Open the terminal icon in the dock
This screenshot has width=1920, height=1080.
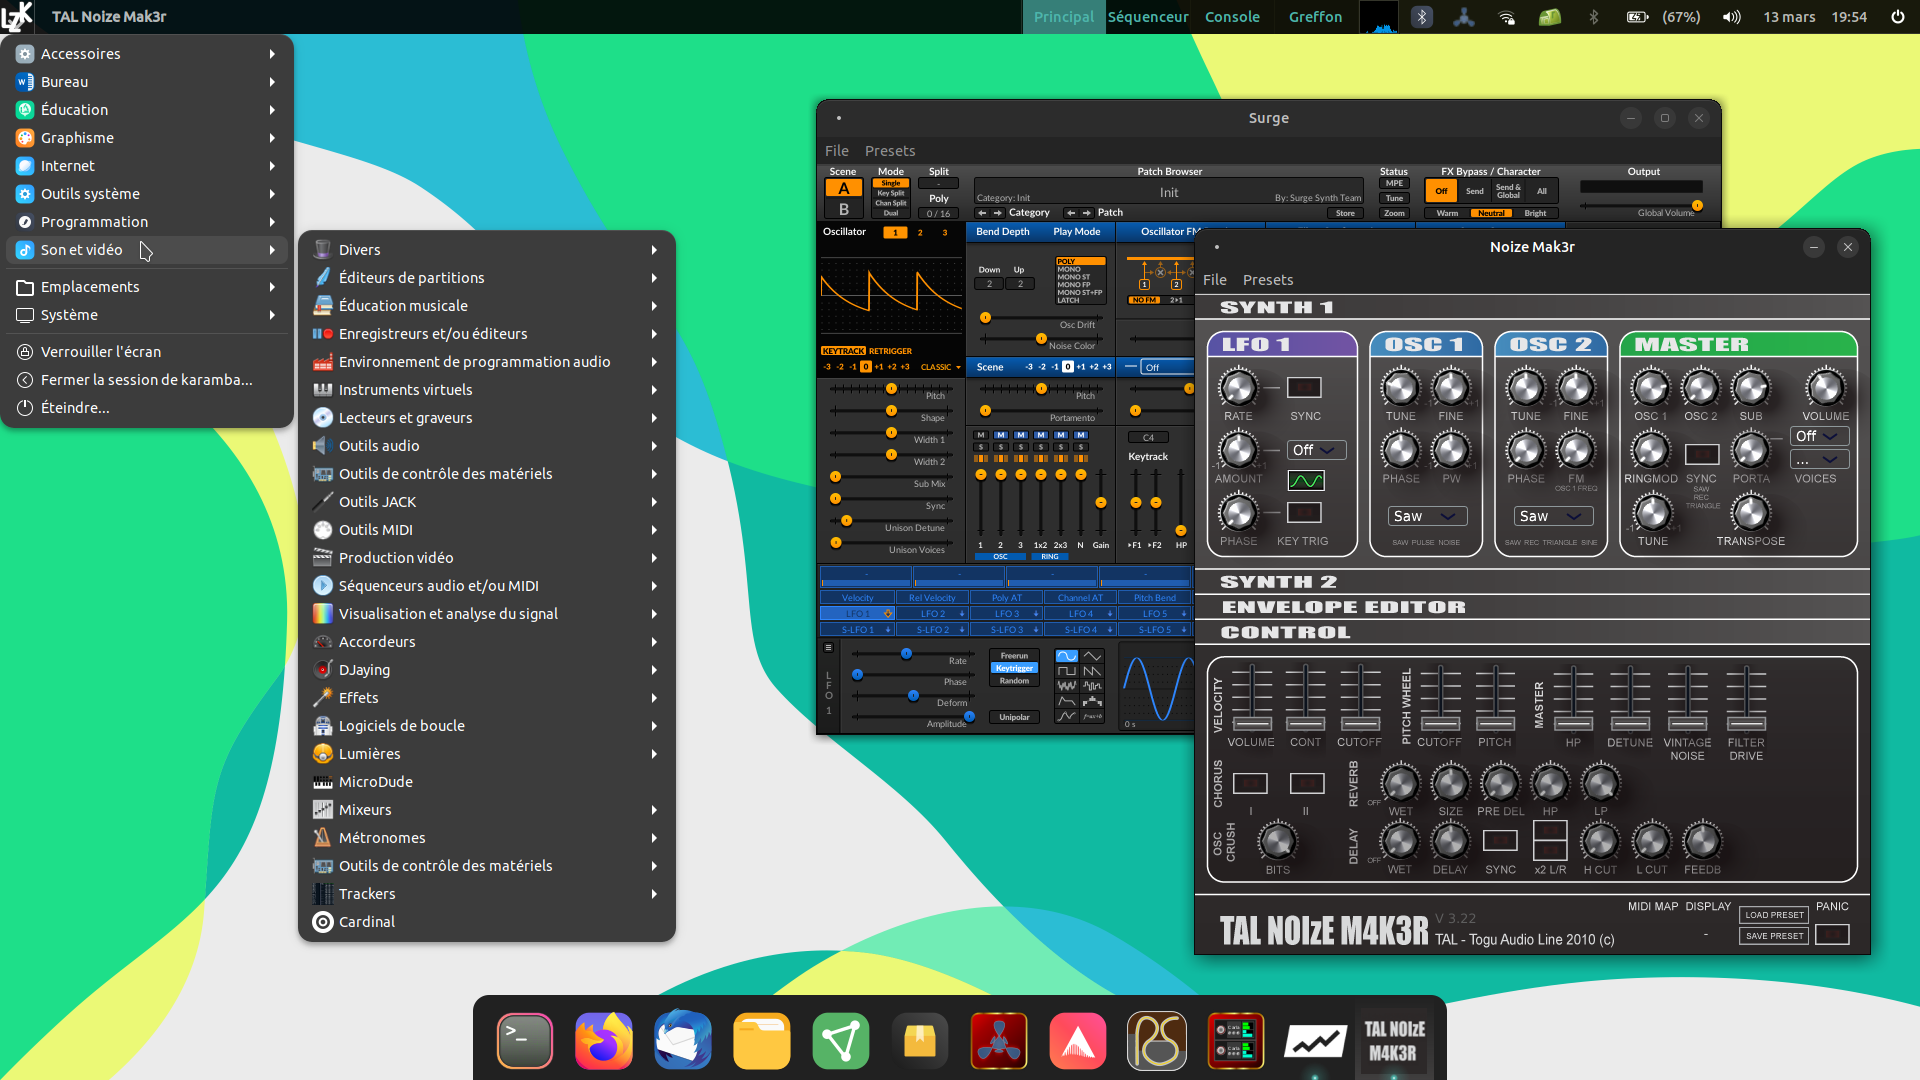[x=525, y=1041]
